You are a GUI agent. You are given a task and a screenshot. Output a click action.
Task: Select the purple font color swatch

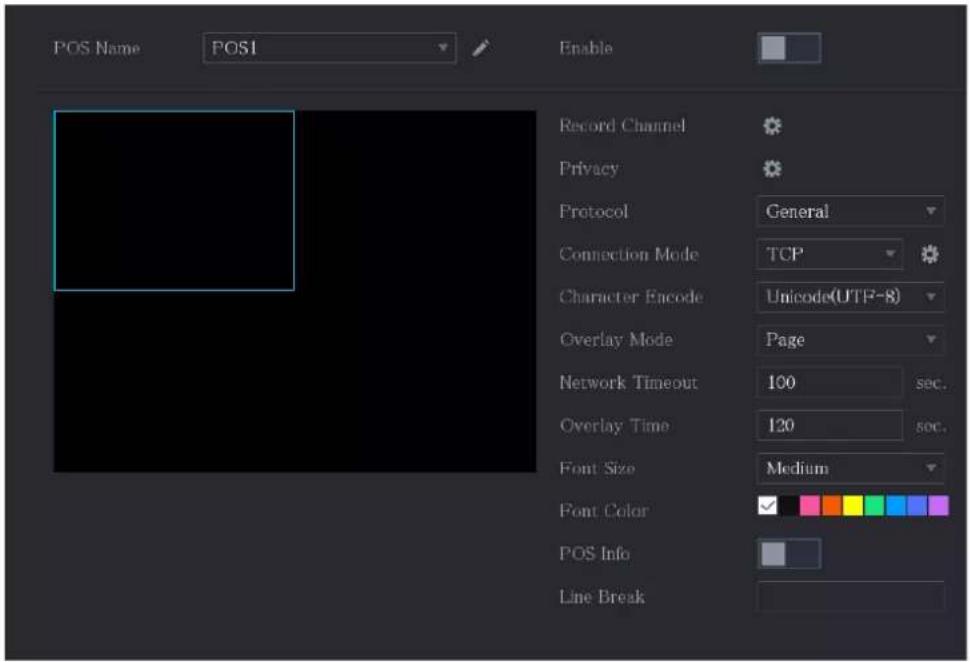click(x=938, y=506)
